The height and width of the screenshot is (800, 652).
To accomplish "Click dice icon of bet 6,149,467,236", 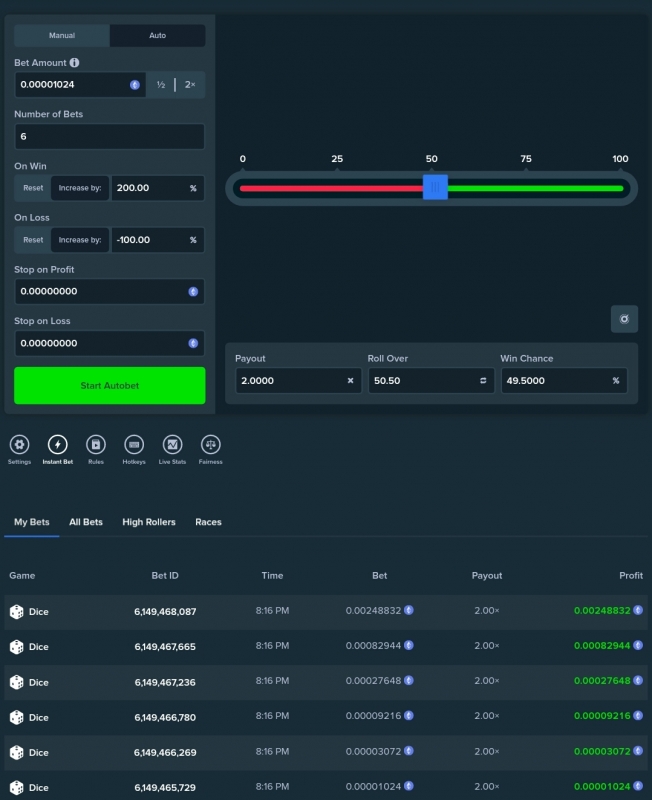I will [x=17, y=682].
